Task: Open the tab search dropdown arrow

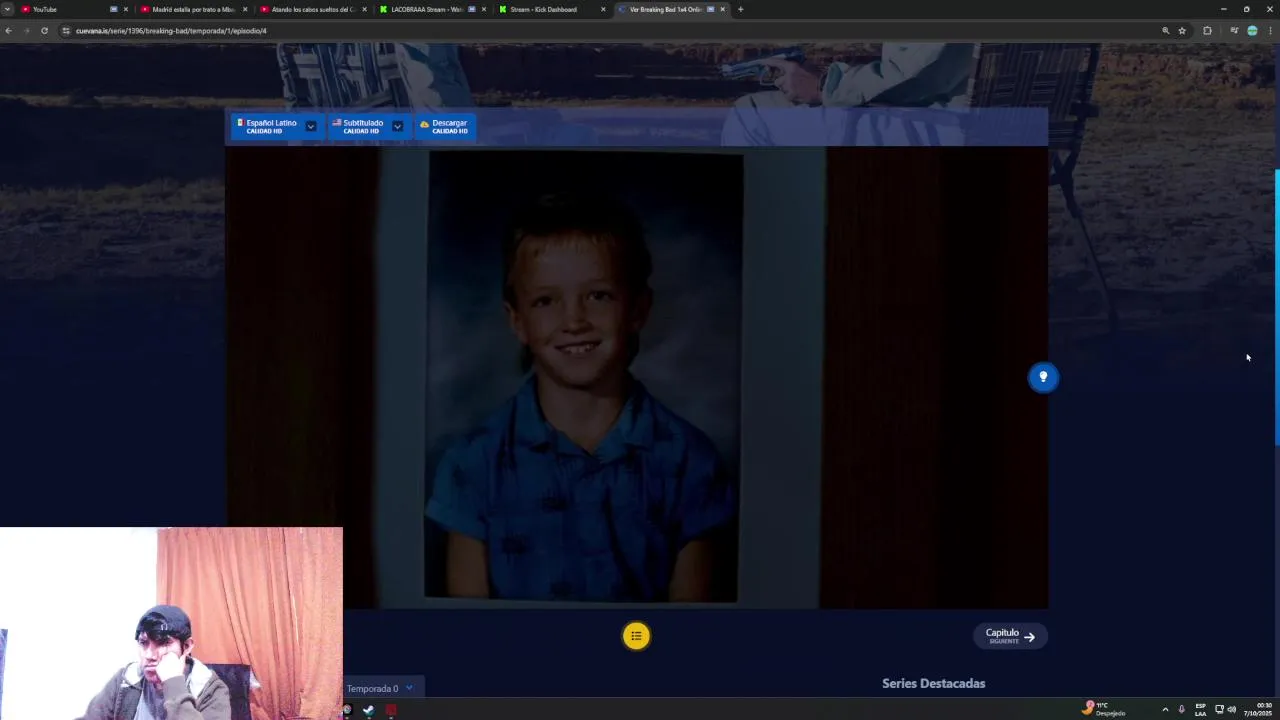Action: click(7, 9)
